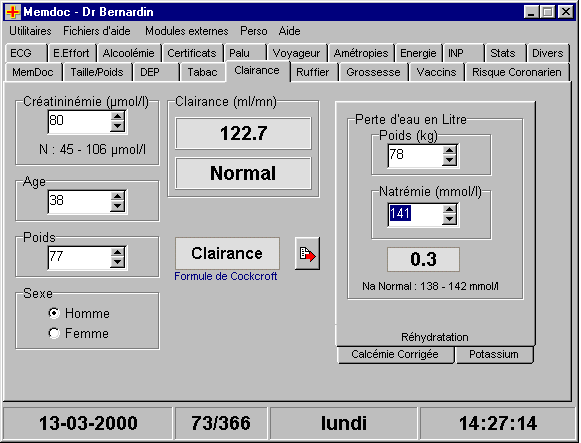Open the Potassium bottom tab
Screen dimensions: 581x443
coord(494,354)
